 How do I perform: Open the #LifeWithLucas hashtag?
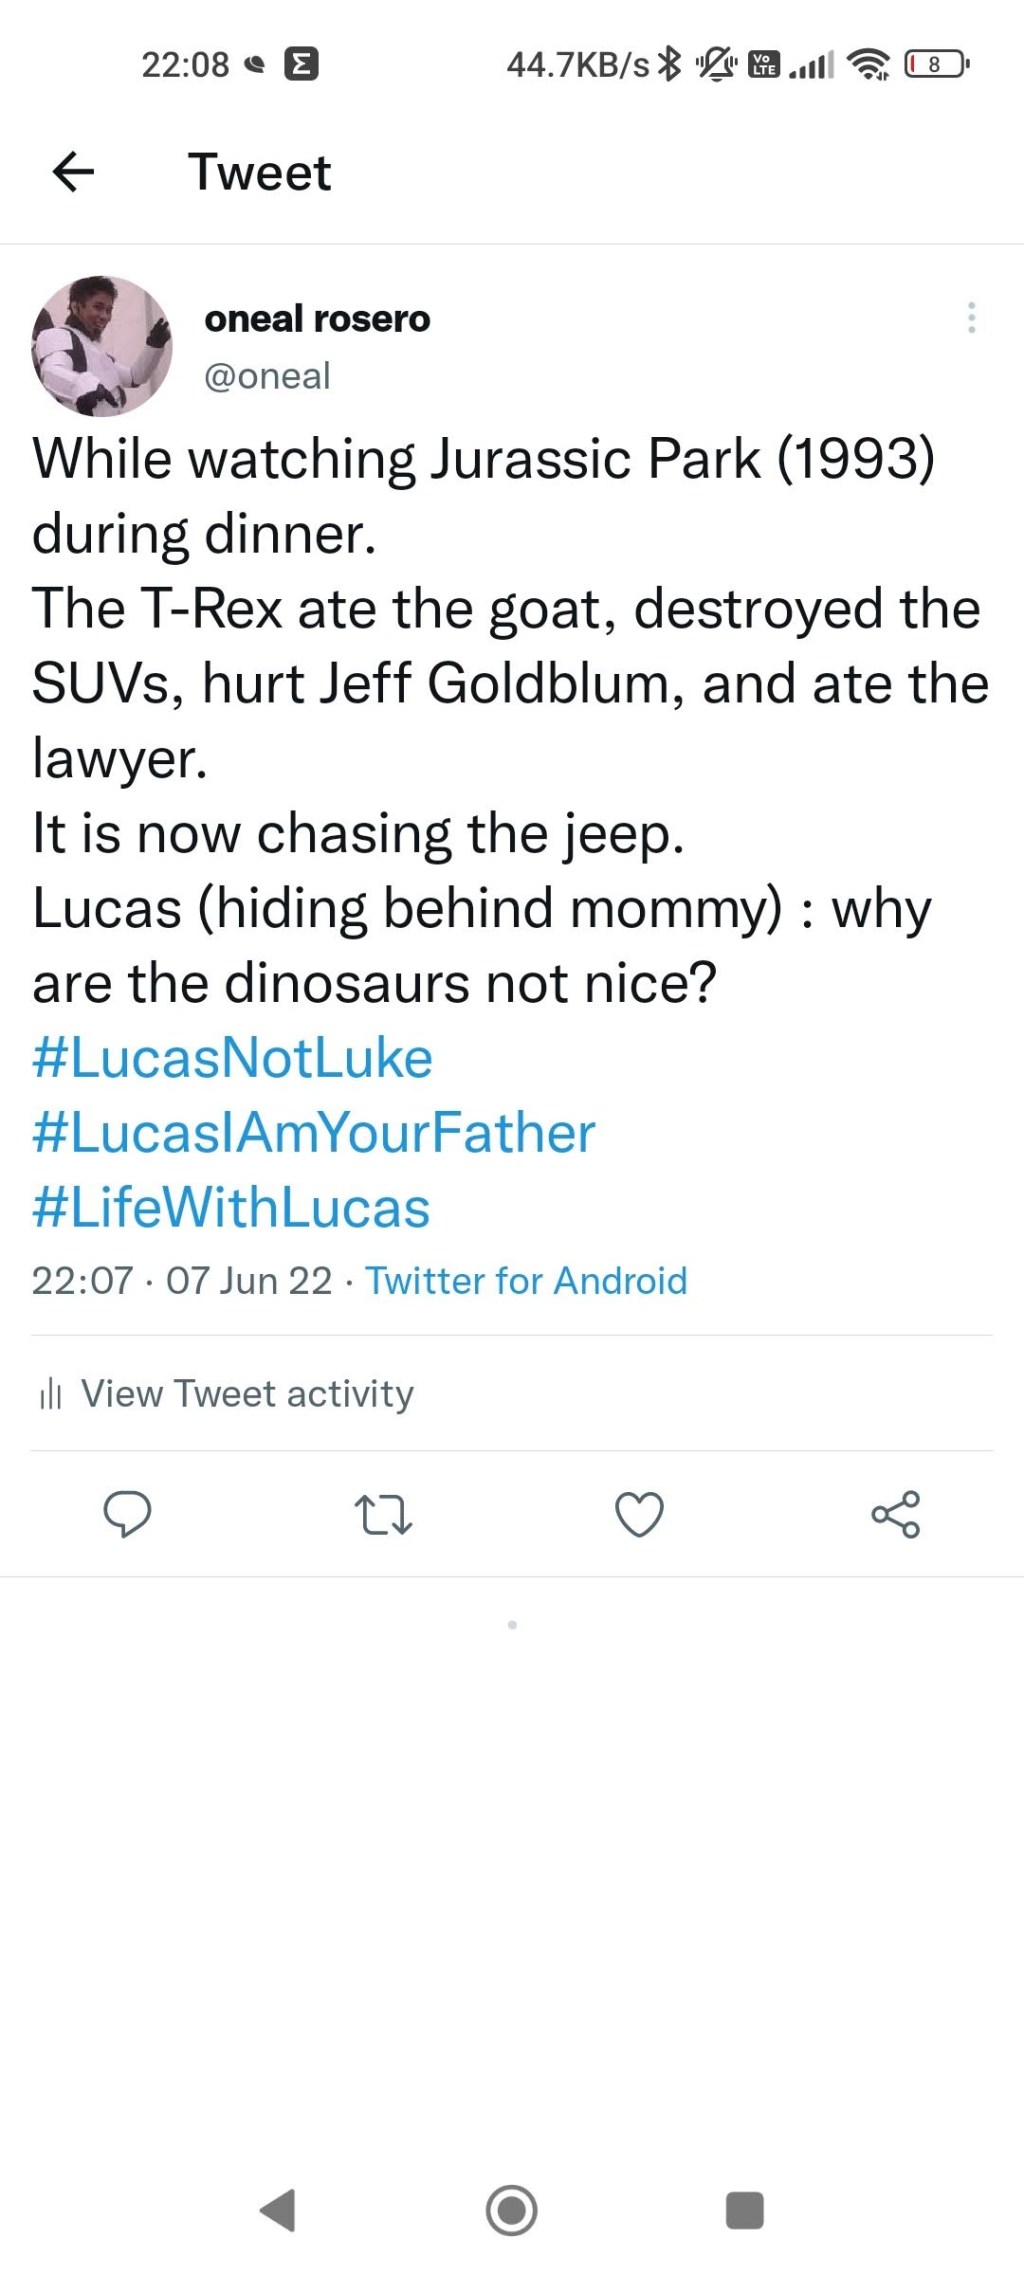coord(231,1208)
